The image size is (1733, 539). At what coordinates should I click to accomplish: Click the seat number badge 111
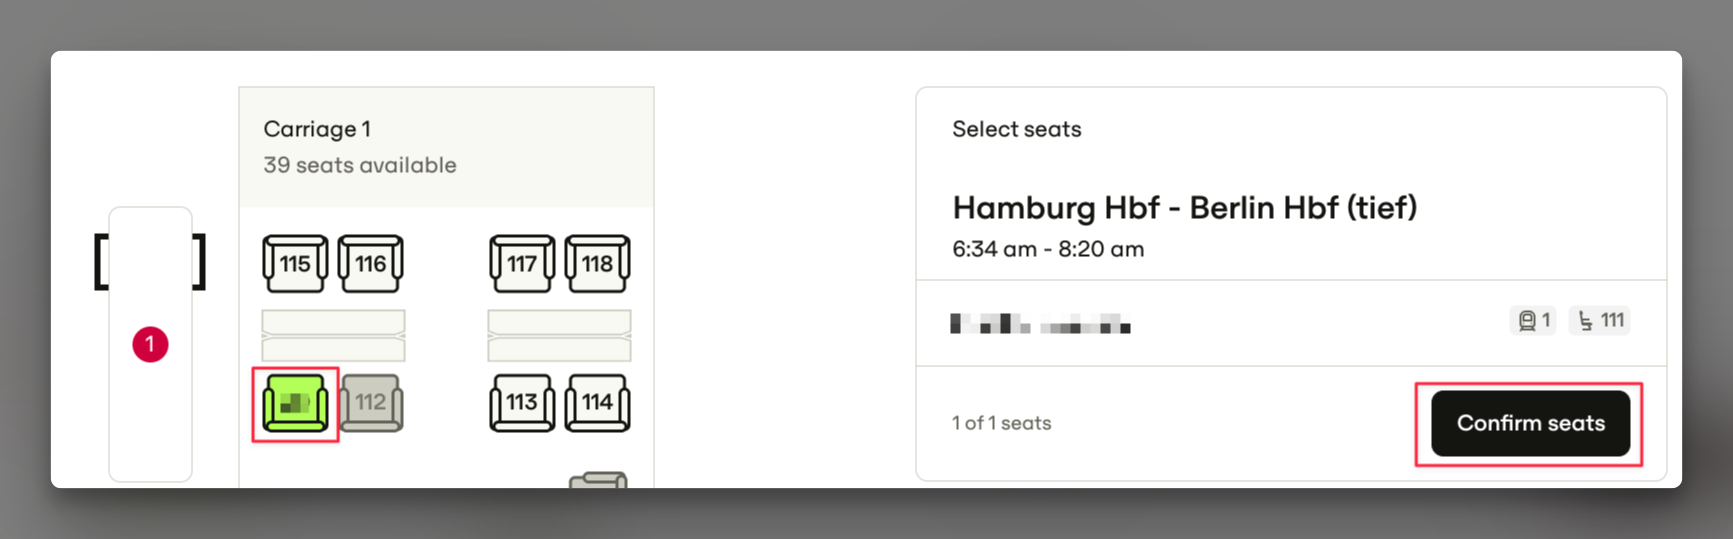[x=1600, y=321]
